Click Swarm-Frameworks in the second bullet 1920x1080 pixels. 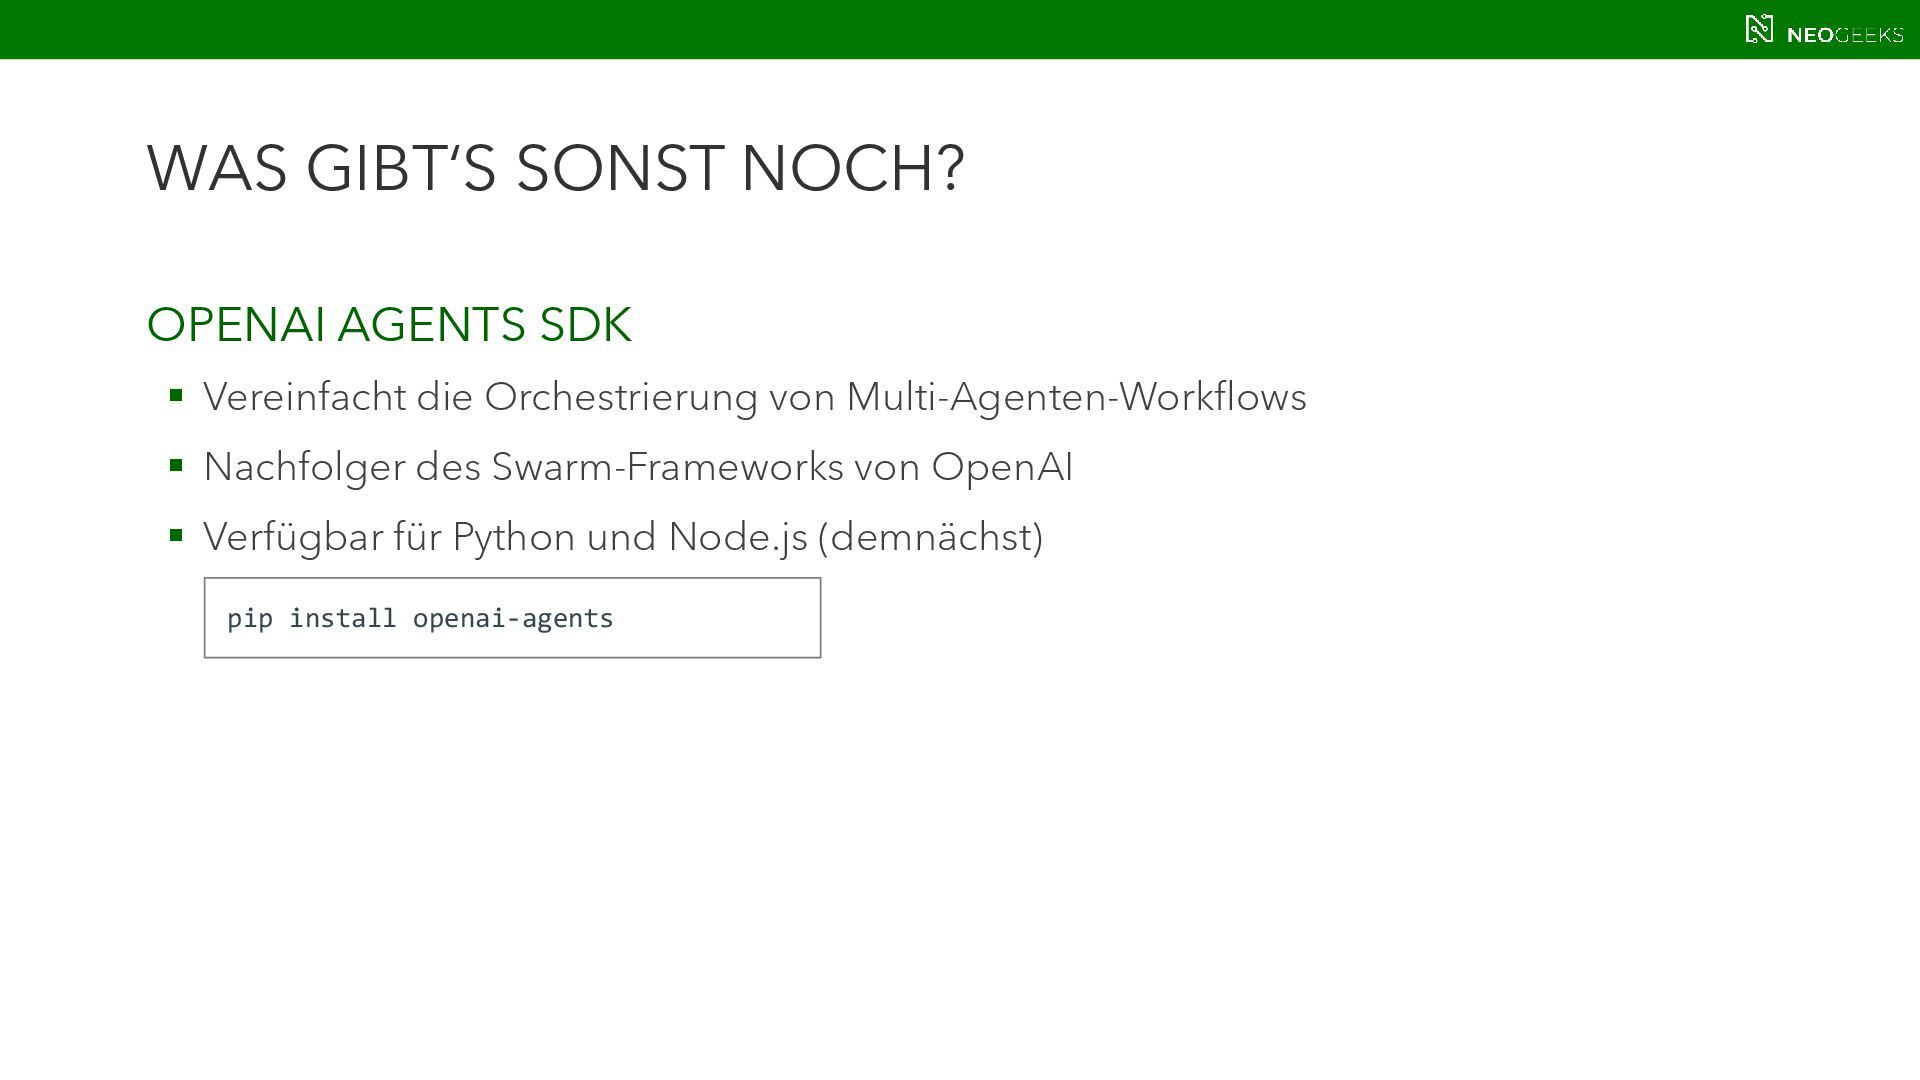(668, 467)
